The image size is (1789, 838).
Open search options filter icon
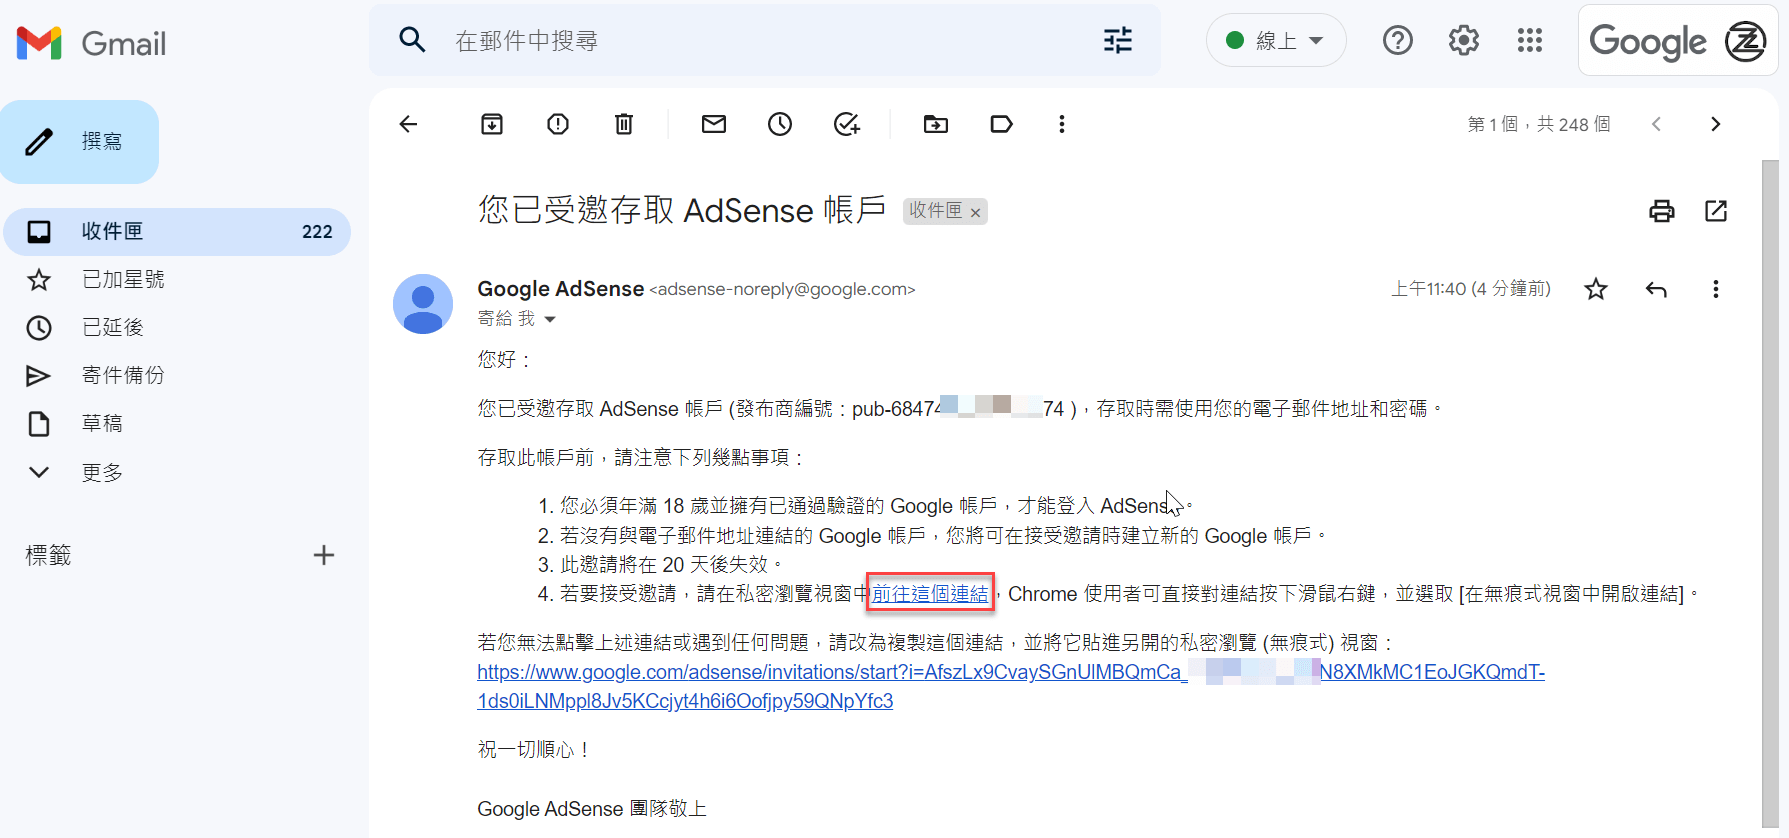click(1118, 40)
